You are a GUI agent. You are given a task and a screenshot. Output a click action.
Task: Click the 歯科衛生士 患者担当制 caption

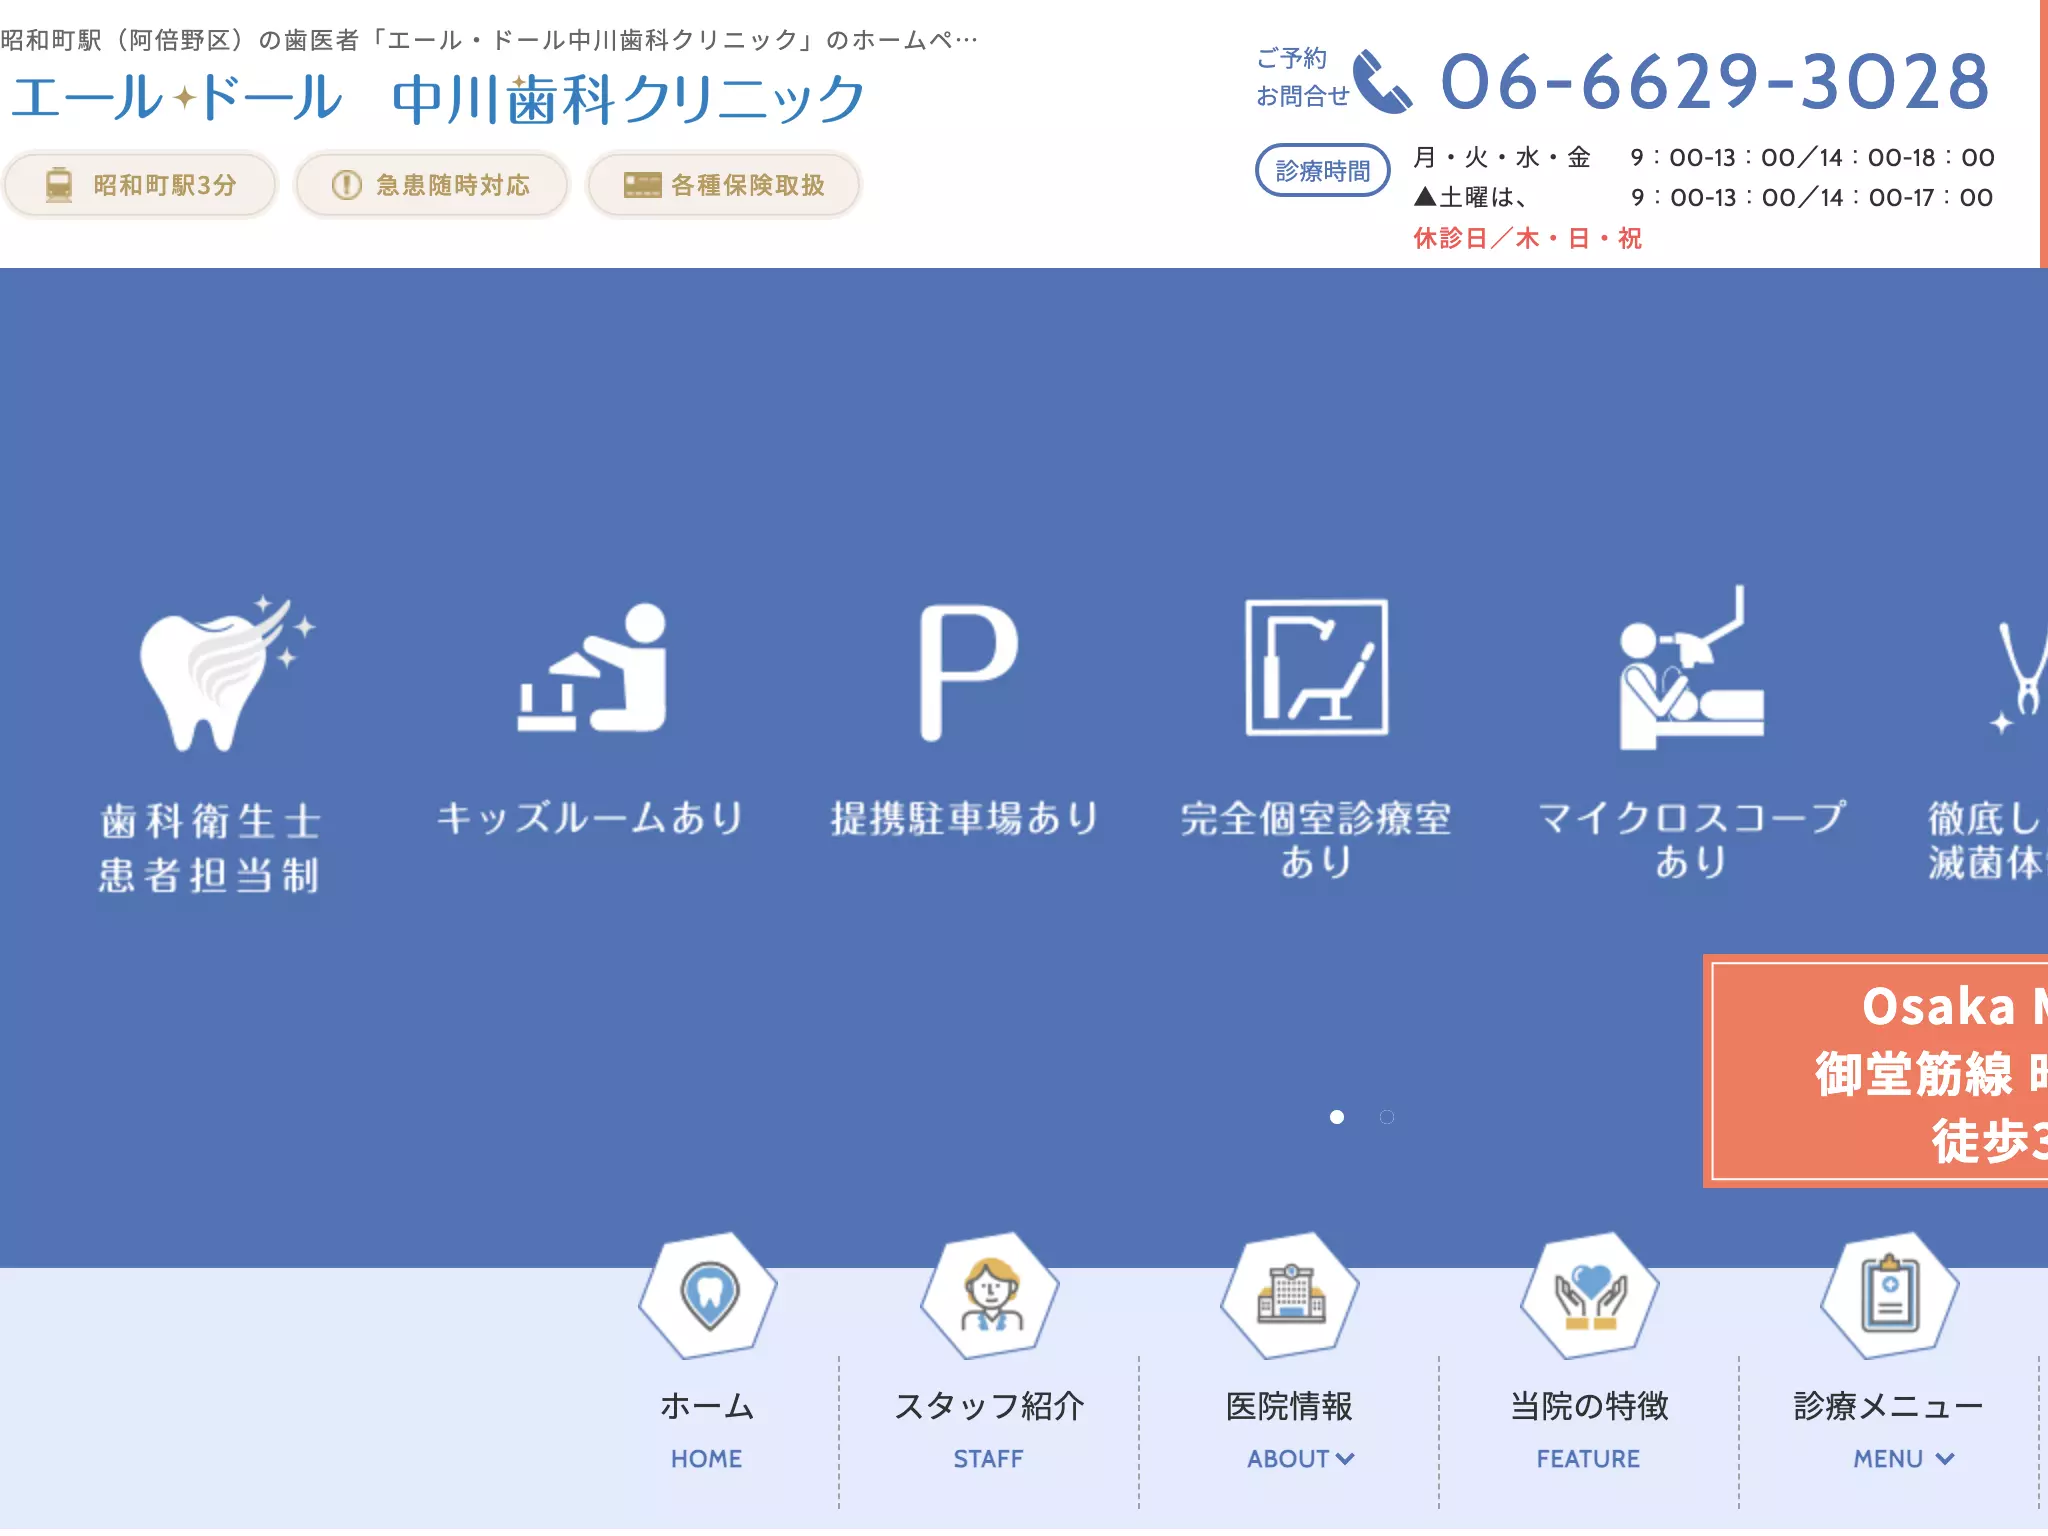(x=210, y=848)
